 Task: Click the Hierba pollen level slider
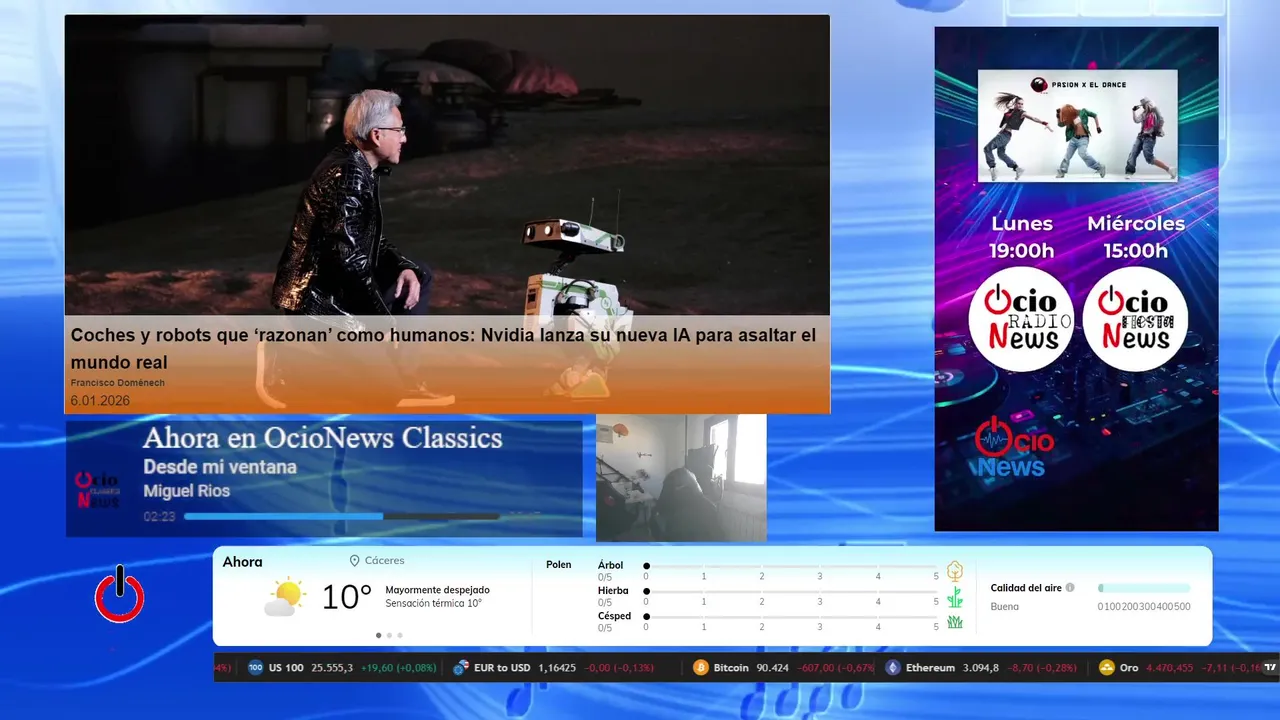(x=791, y=592)
